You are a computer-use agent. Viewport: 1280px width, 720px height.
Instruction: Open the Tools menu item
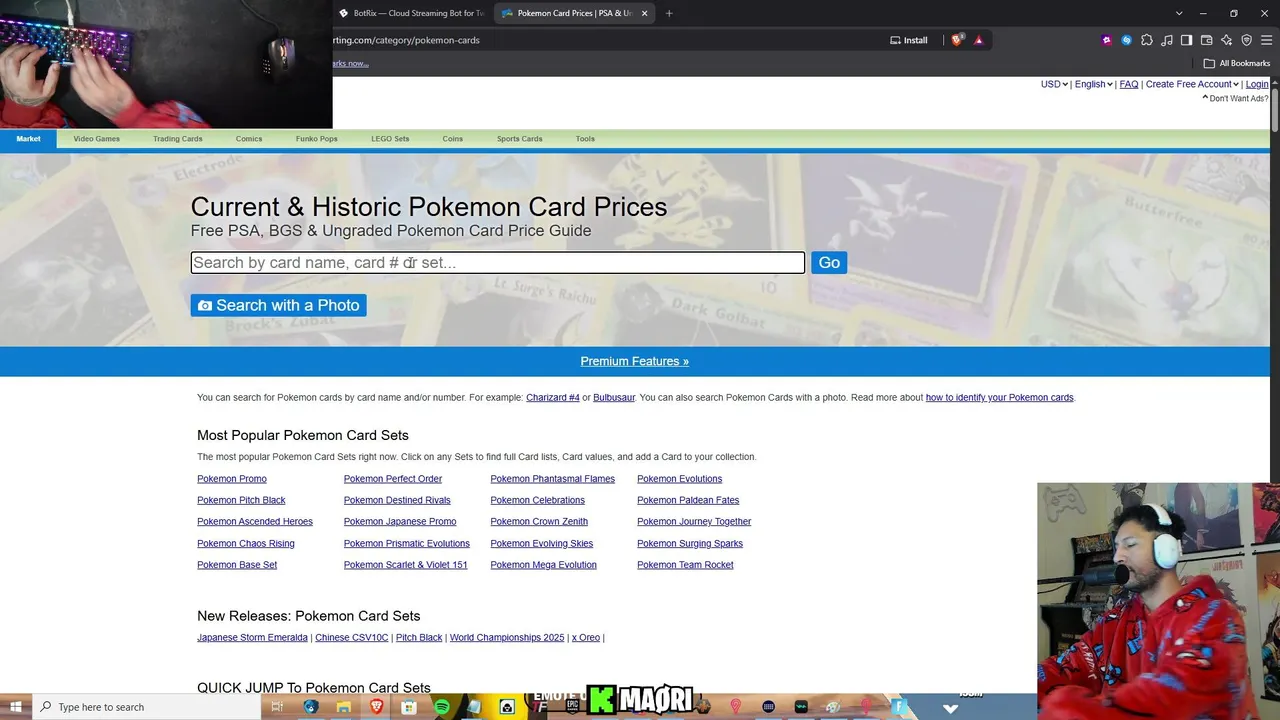tap(585, 139)
